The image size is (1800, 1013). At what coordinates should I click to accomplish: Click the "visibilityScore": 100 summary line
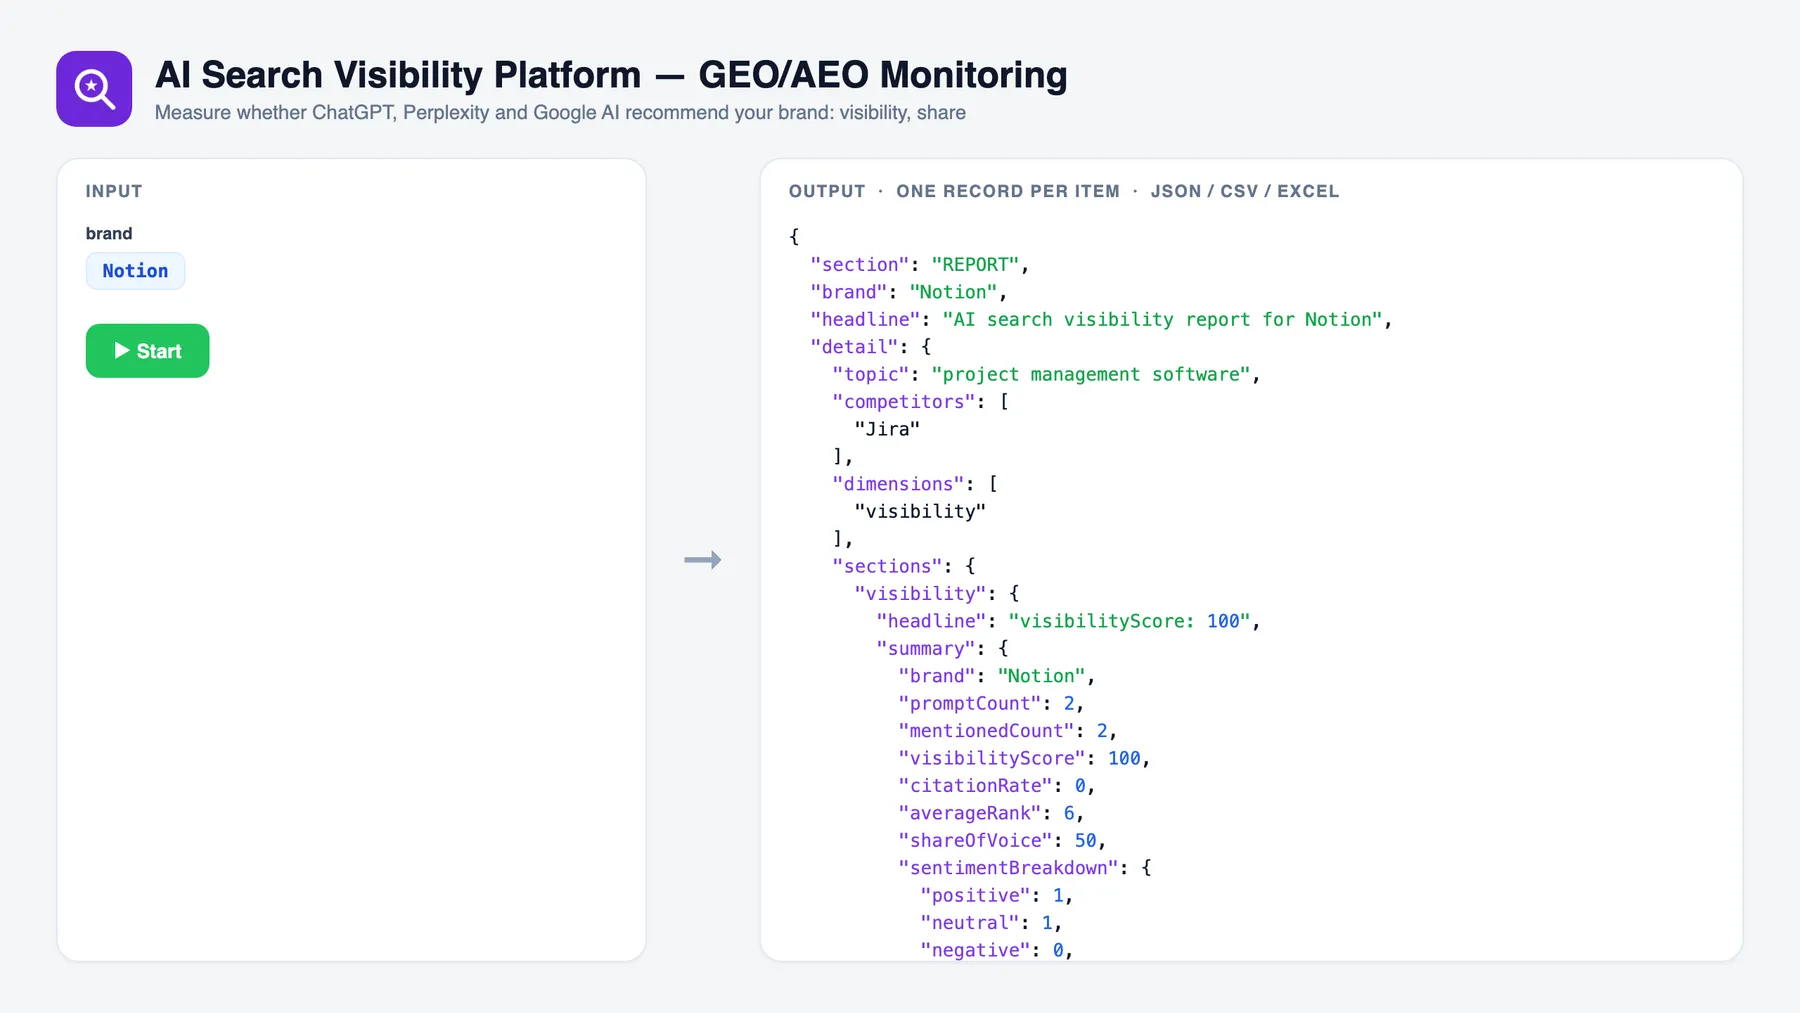tap(1024, 759)
